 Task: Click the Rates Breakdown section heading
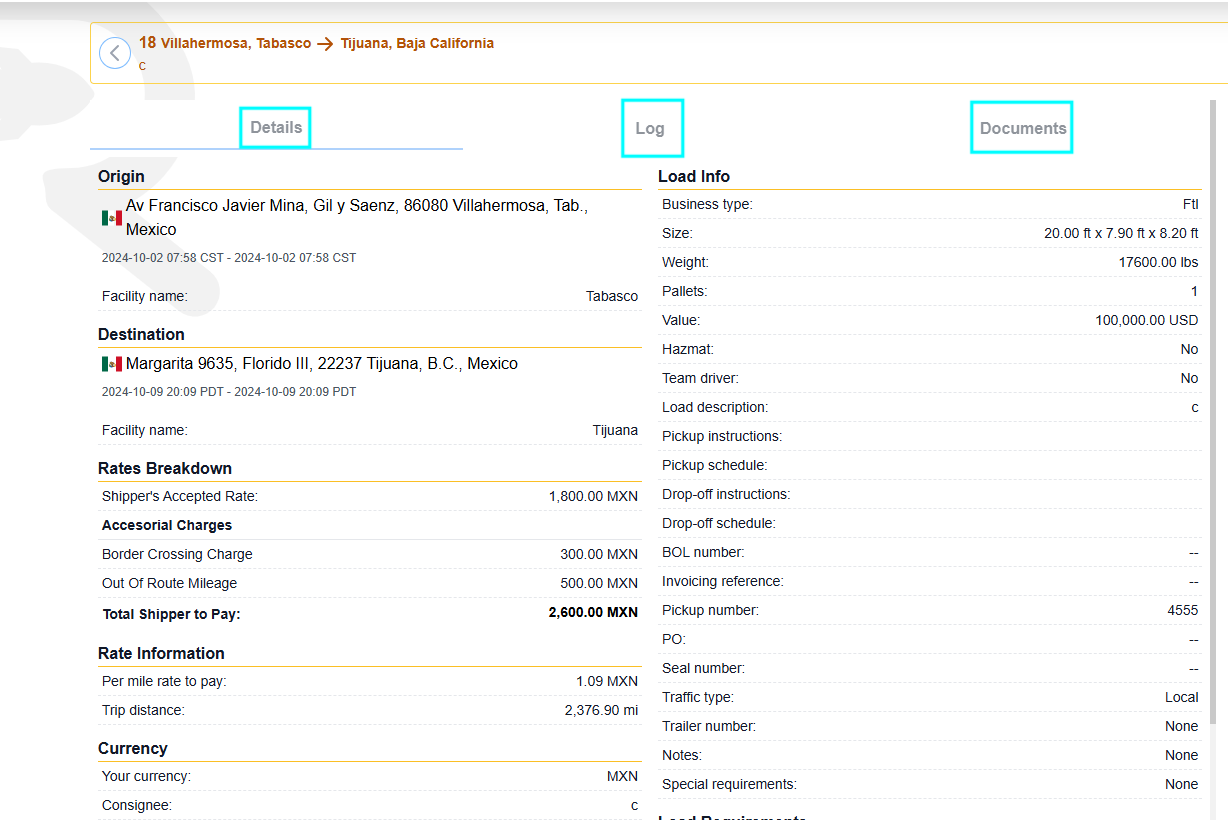[165, 468]
